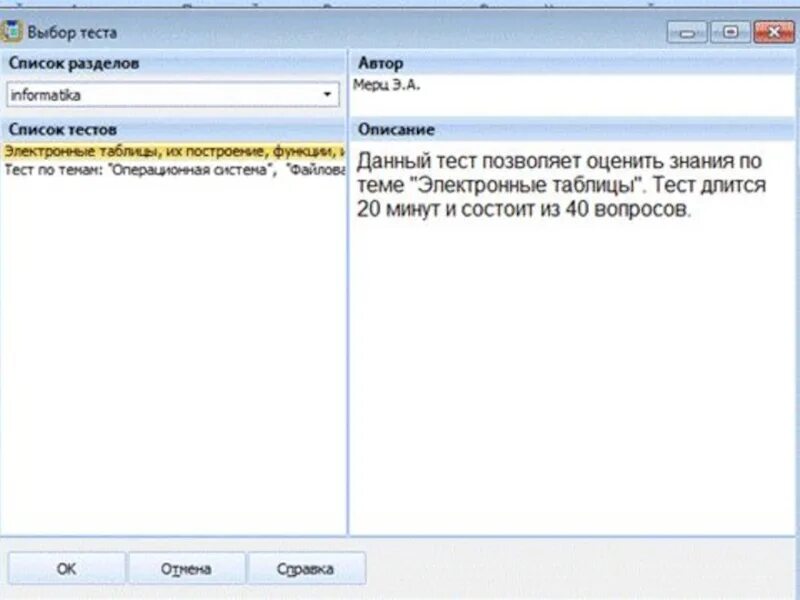Maximize the Выбор теста window
The height and width of the screenshot is (600, 800).
pyautogui.click(x=731, y=32)
